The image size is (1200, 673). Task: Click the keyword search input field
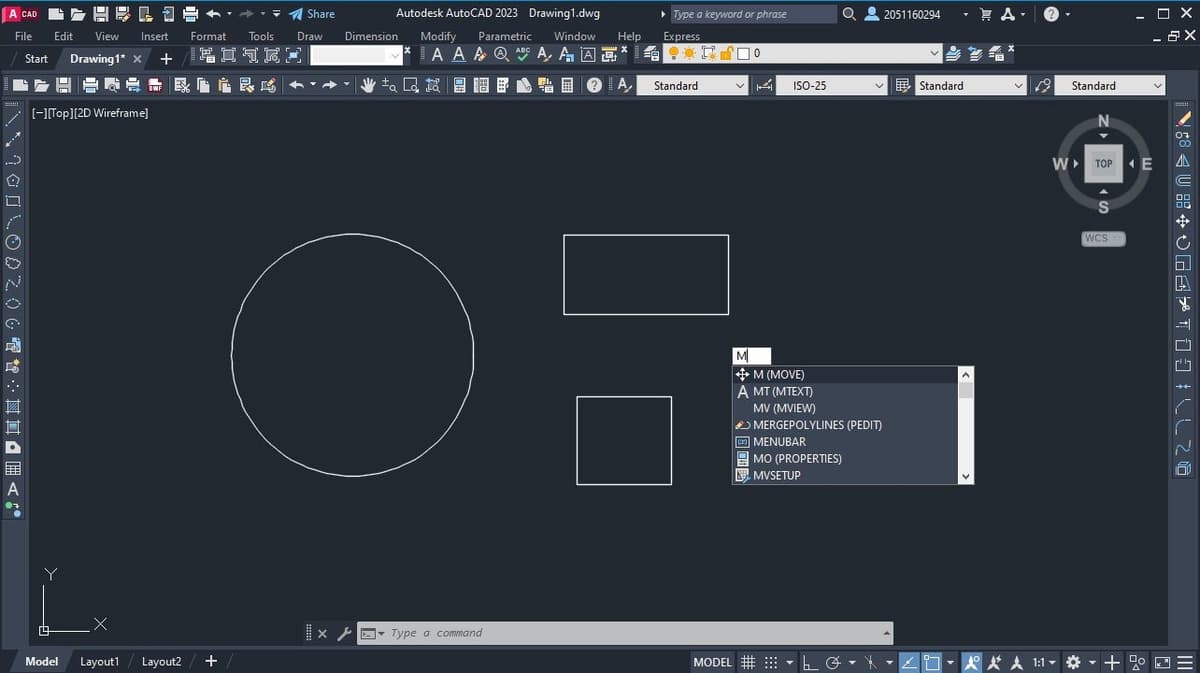[753, 14]
